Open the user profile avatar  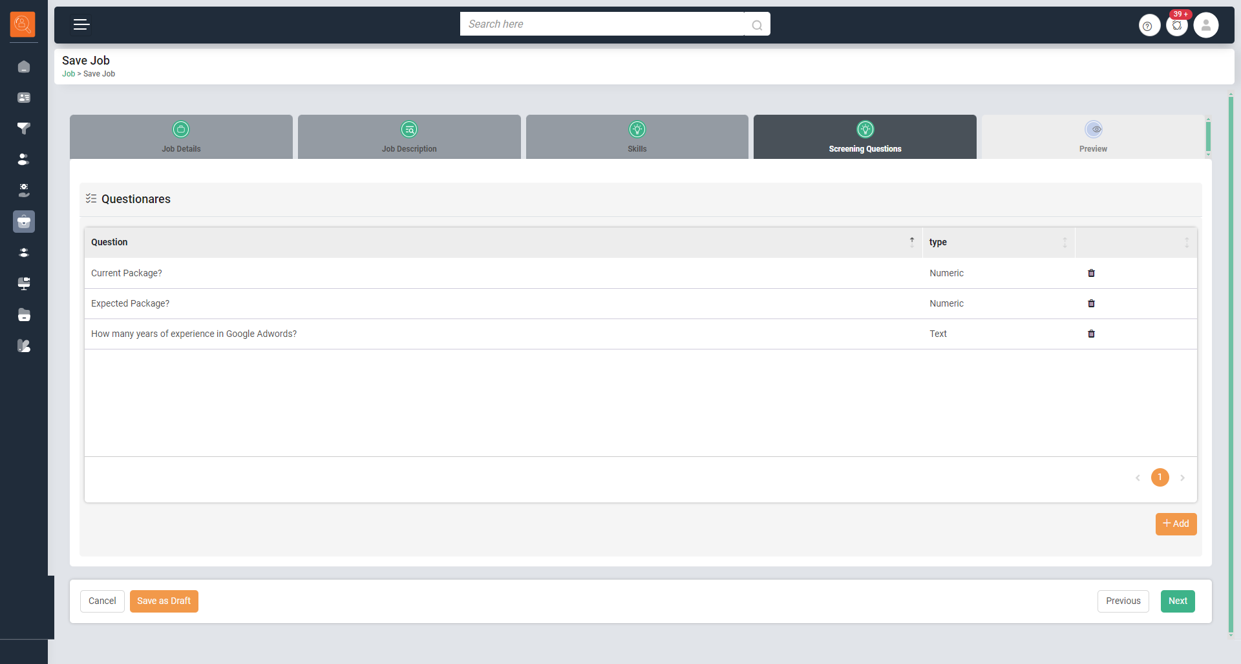[x=1206, y=26]
